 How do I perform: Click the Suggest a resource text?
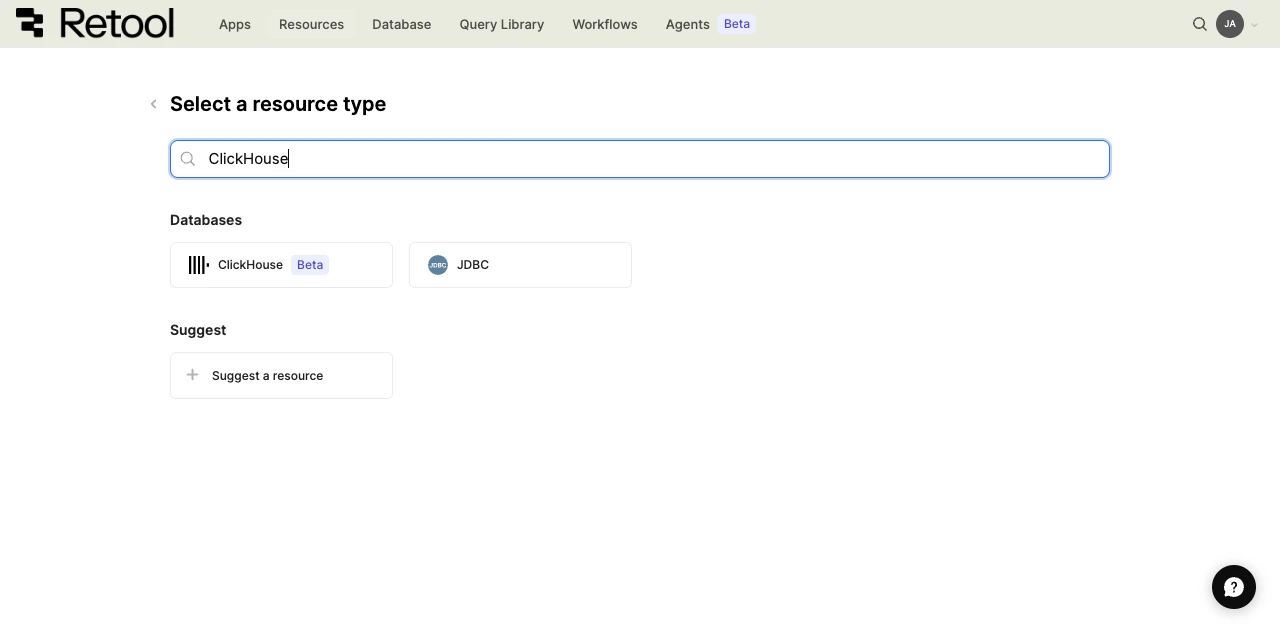click(267, 376)
